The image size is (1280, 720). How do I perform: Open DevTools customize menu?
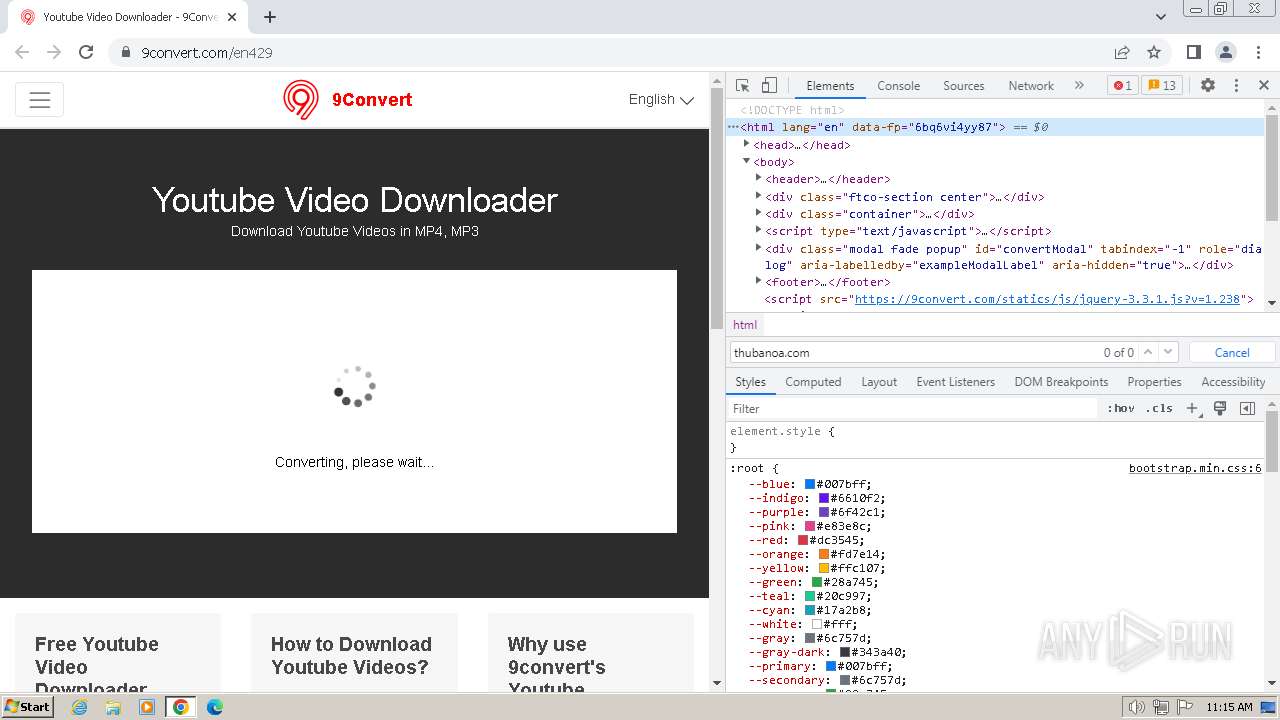click(1236, 86)
